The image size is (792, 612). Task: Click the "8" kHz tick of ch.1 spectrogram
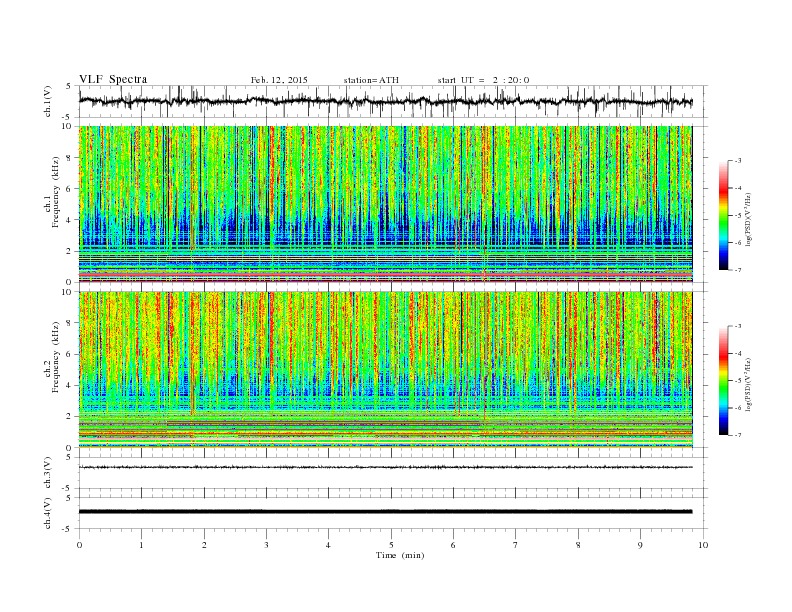[x=71, y=158]
